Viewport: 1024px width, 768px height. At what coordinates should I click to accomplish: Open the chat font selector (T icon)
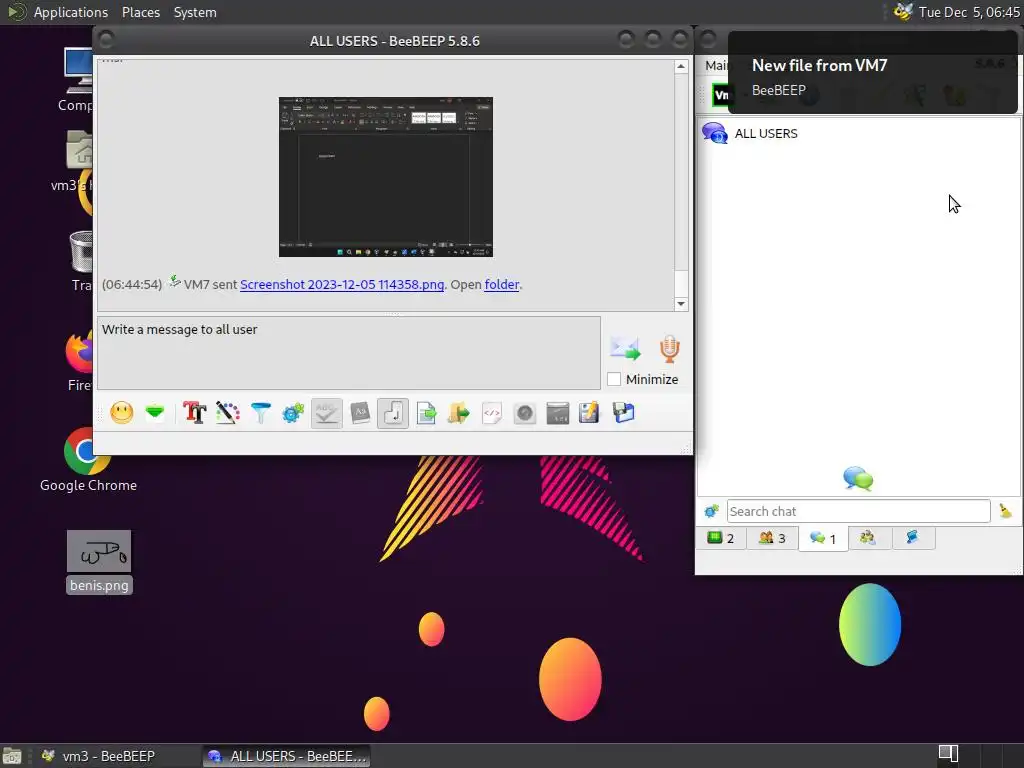click(x=195, y=413)
